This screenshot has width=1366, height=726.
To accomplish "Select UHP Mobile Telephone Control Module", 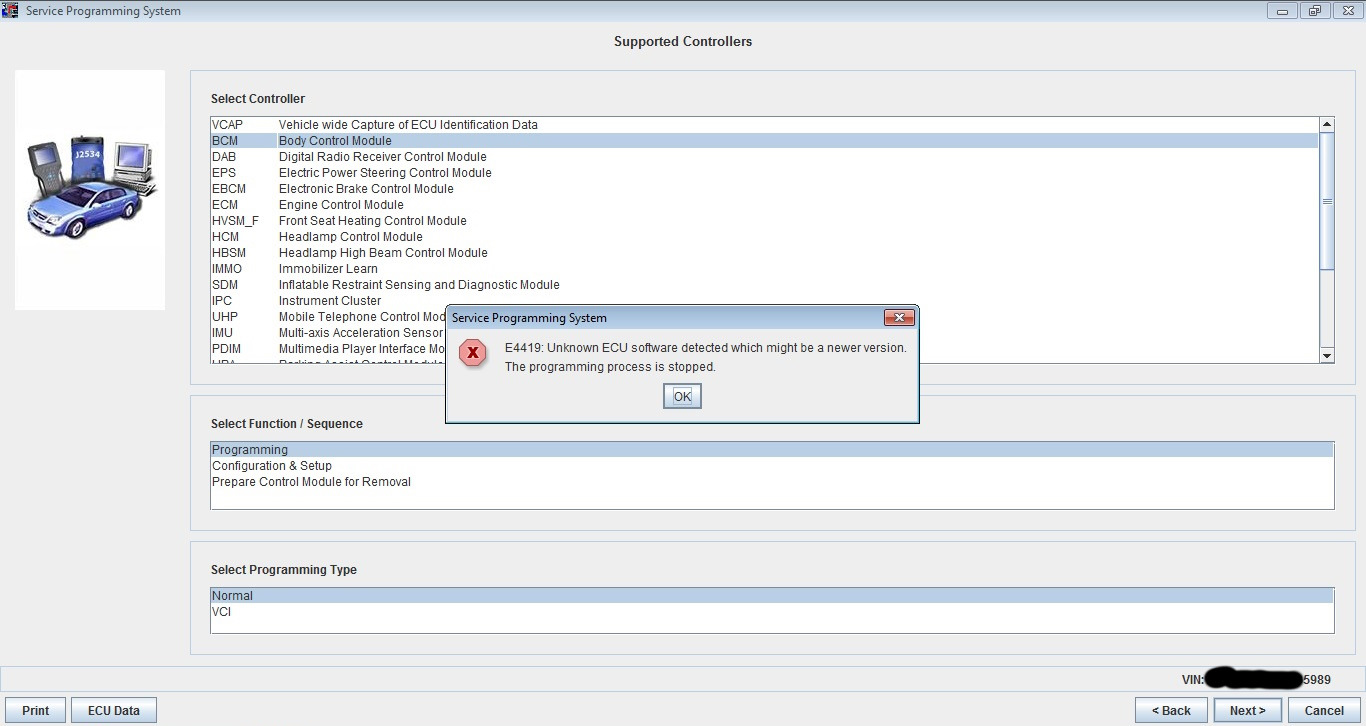I will point(328,317).
